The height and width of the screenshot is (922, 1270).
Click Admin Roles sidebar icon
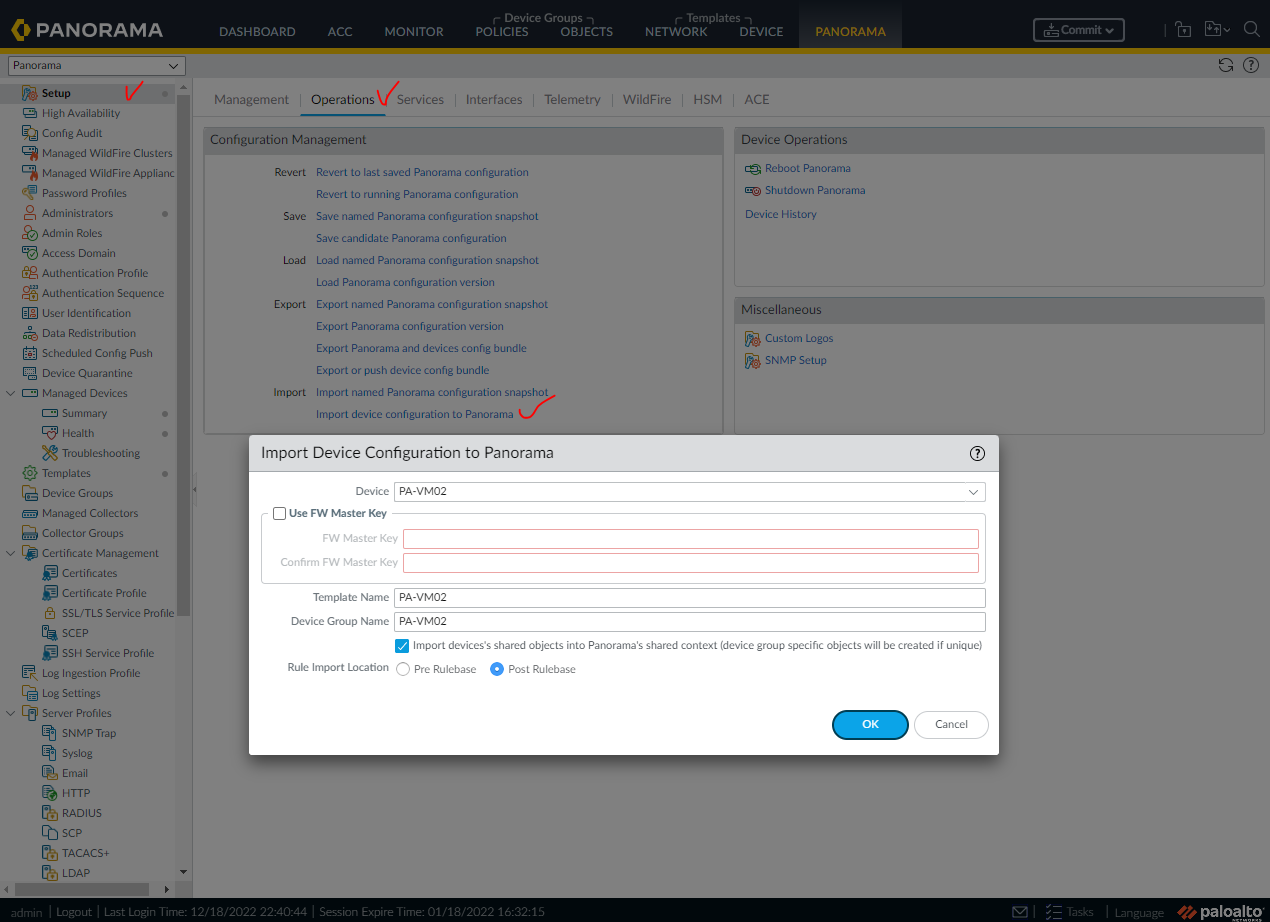(30, 233)
